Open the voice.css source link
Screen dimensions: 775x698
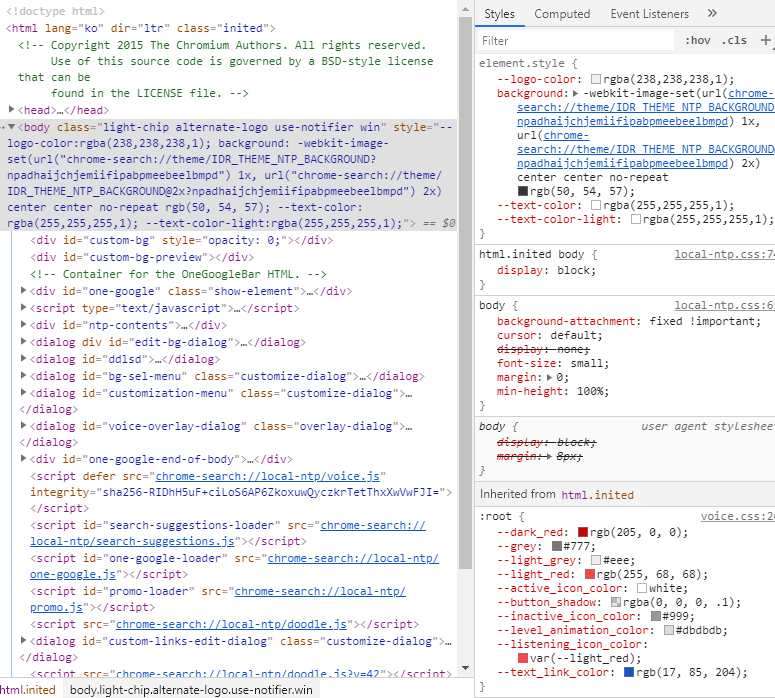click(x=737, y=516)
